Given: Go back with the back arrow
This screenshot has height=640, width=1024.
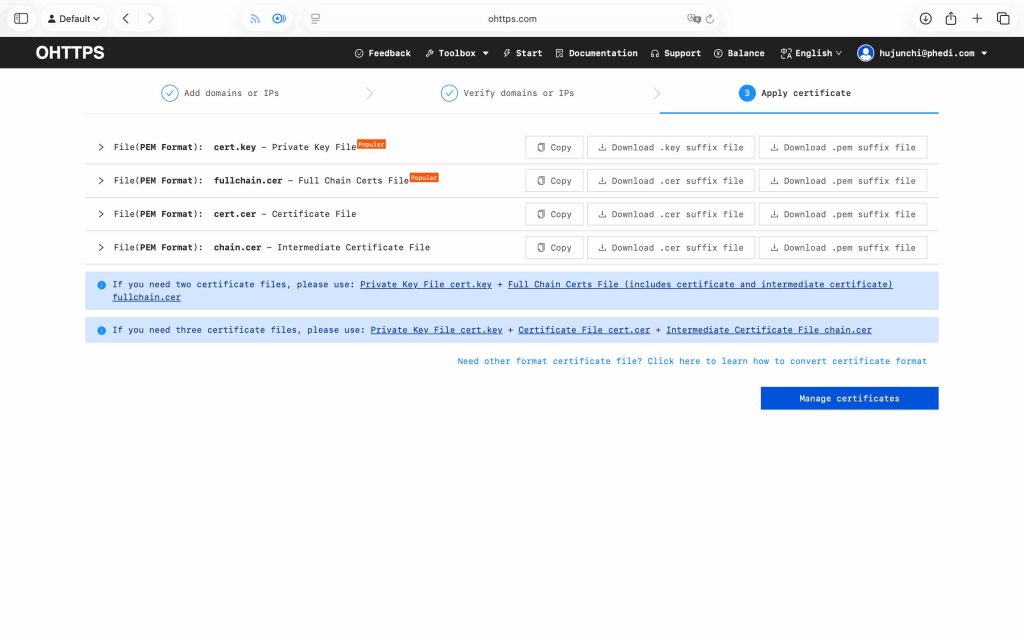Looking at the screenshot, I should tap(125, 18).
